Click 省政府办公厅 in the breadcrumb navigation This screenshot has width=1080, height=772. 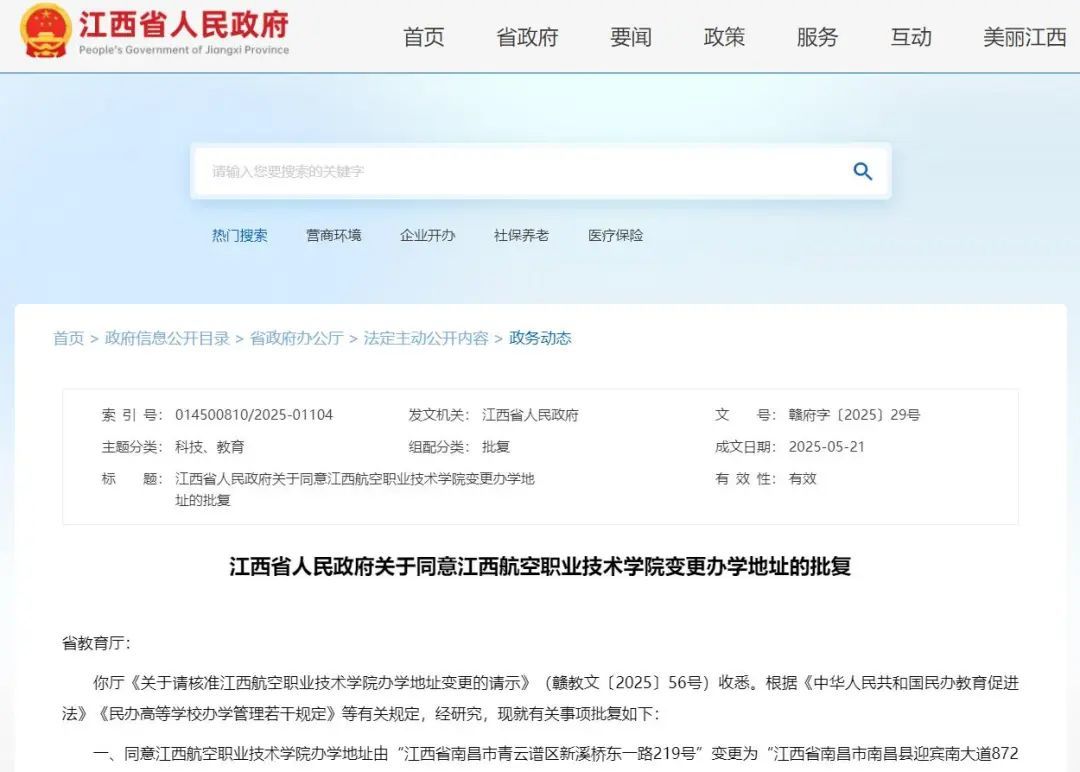tap(294, 338)
